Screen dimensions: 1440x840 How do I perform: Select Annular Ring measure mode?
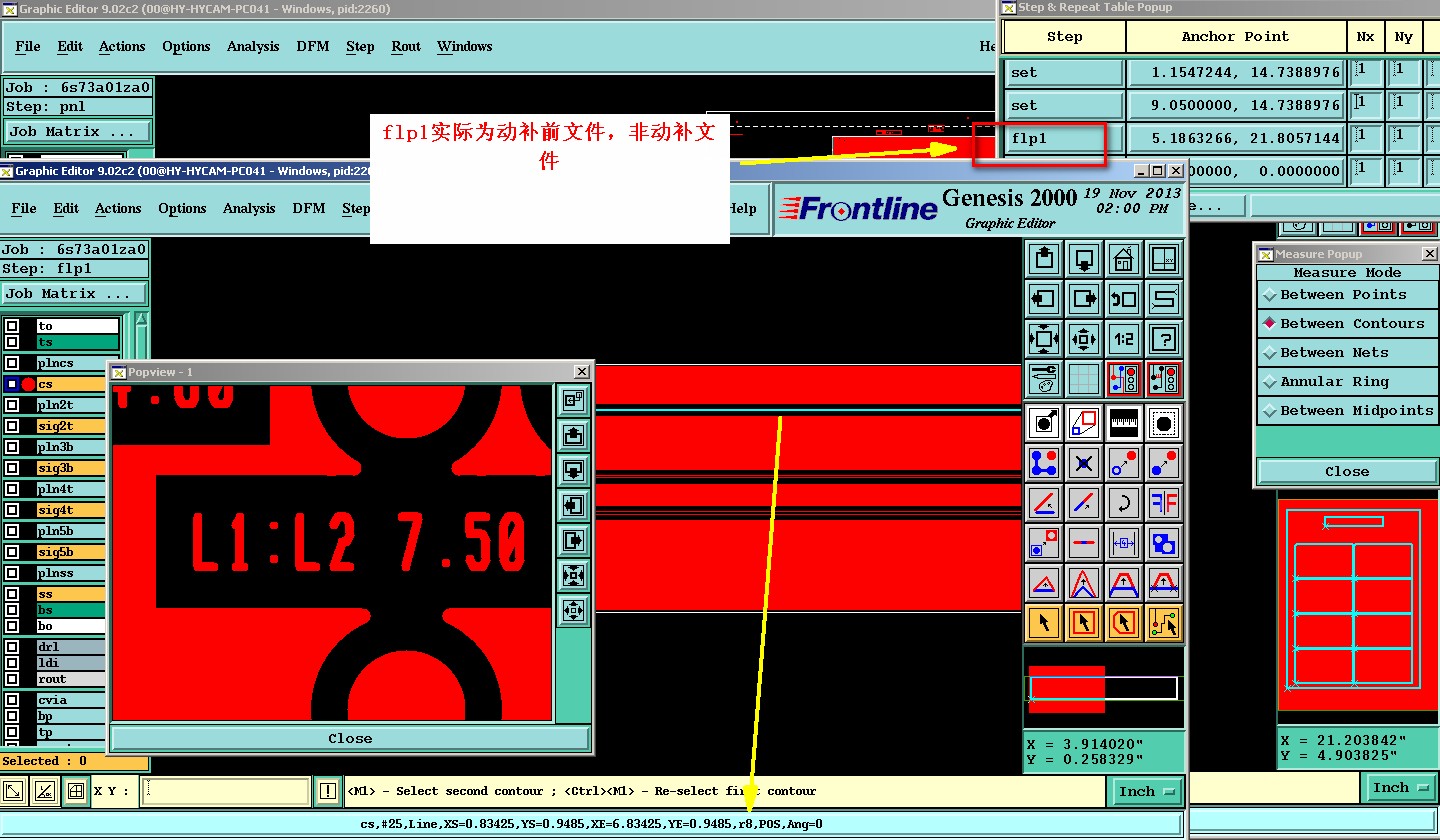[1347, 382]
